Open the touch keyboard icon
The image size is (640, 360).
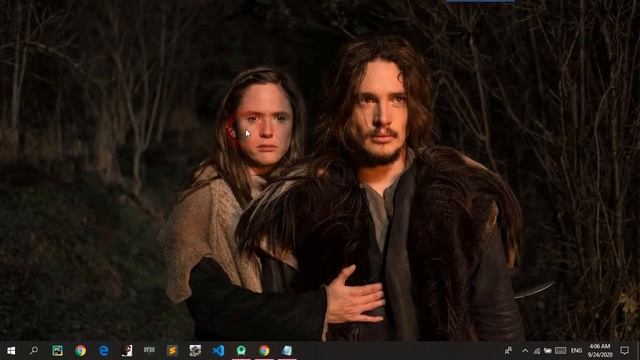[560, 351]
